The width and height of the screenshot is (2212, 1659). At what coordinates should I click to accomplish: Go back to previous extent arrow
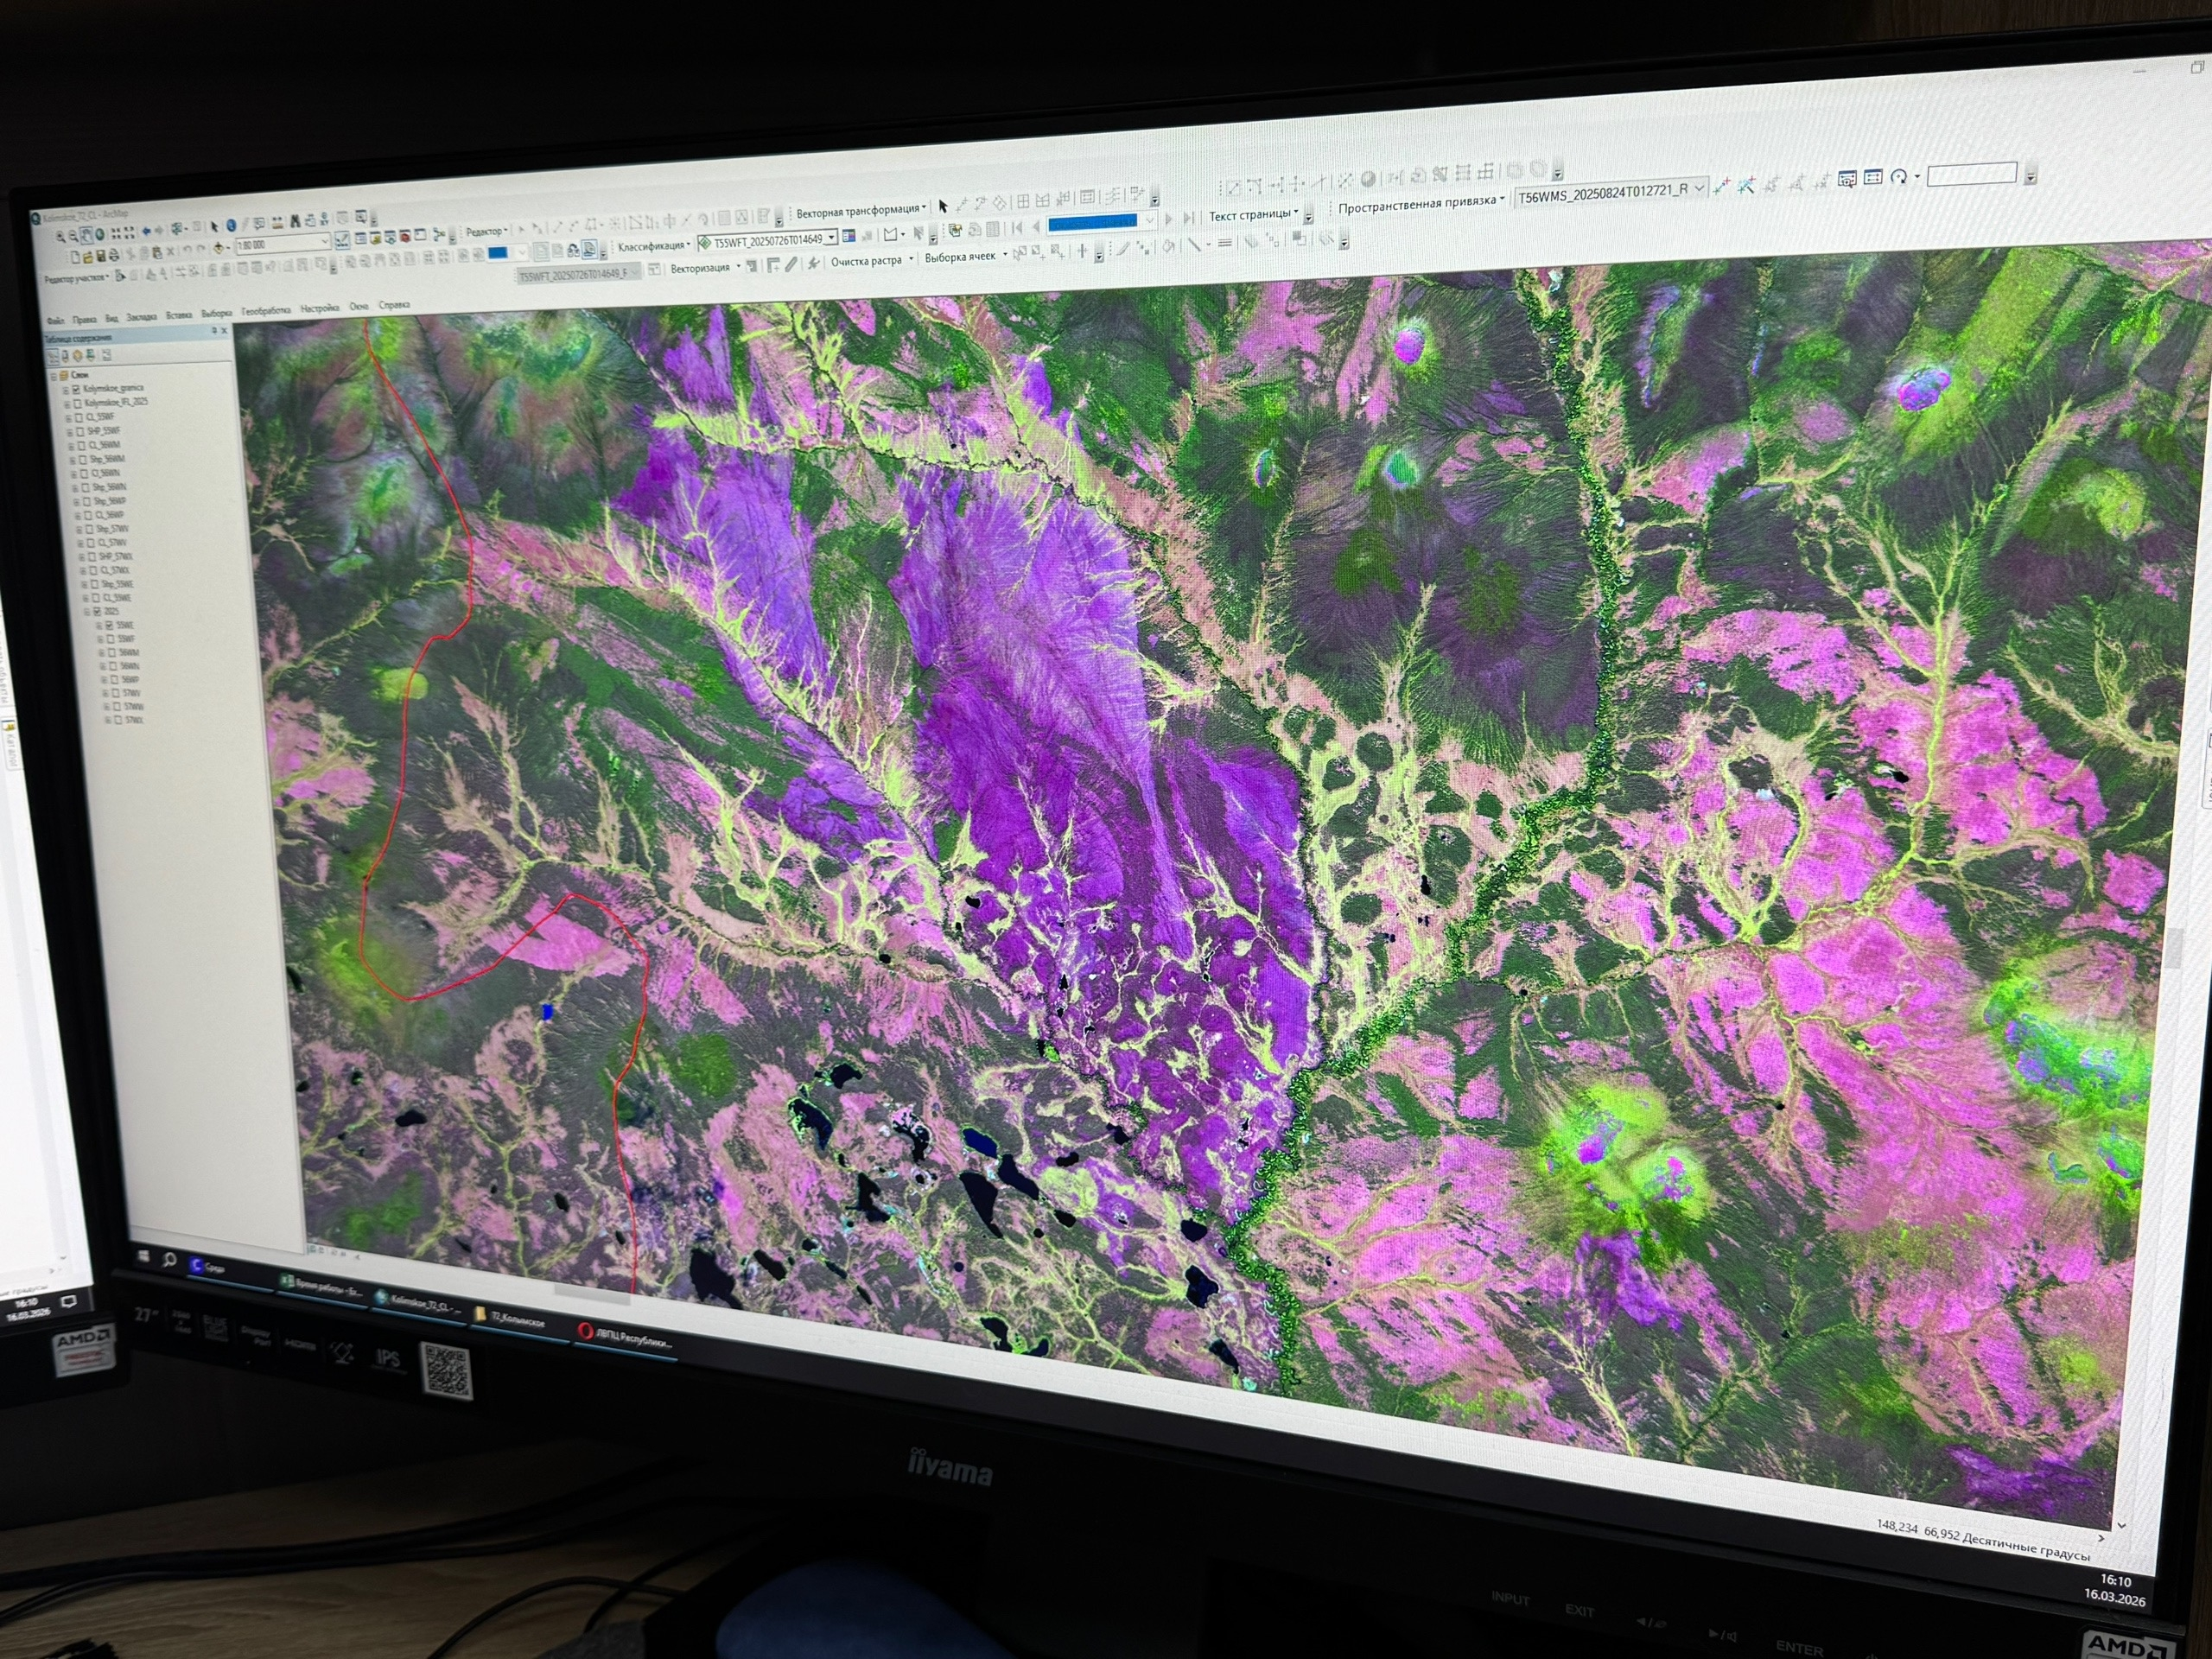[147, 232]
